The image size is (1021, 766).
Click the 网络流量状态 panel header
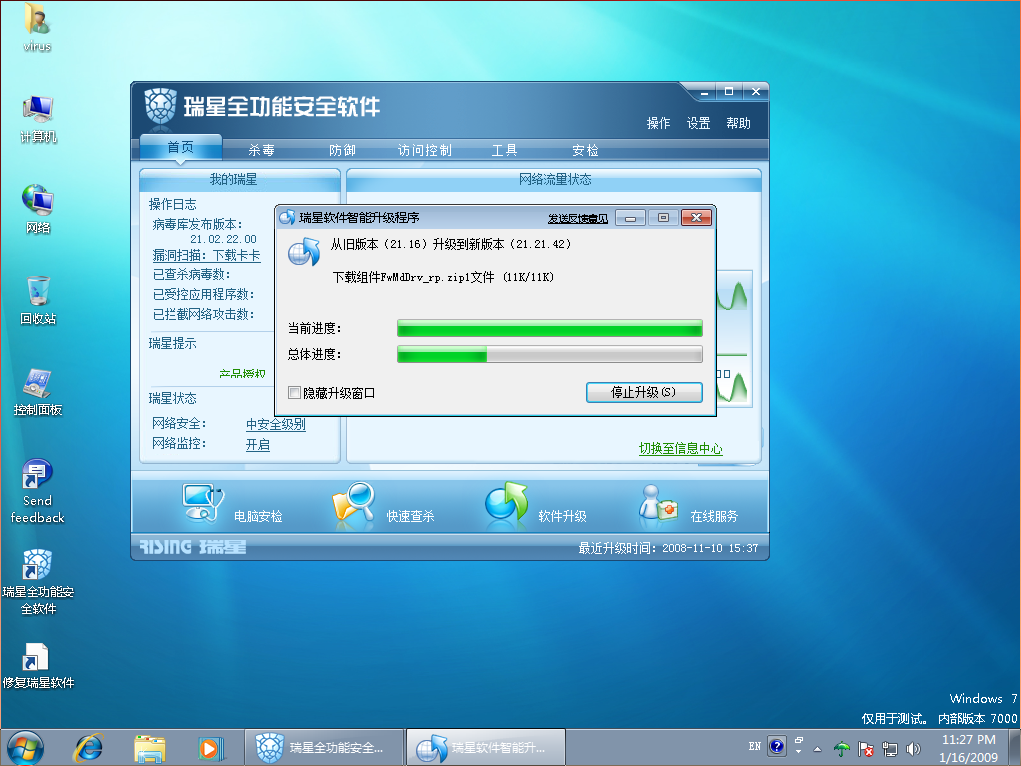555,180
